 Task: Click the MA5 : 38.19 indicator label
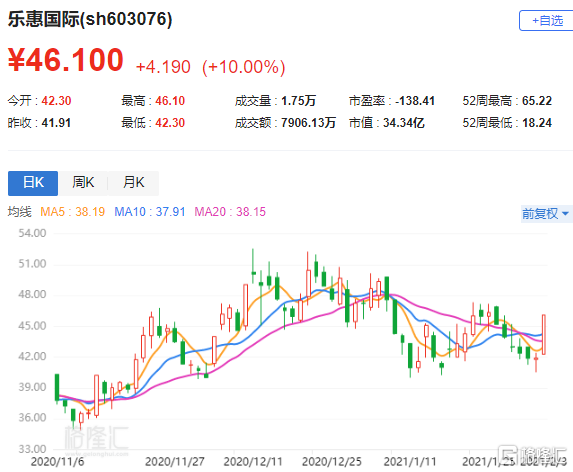(x=72, y=212)
